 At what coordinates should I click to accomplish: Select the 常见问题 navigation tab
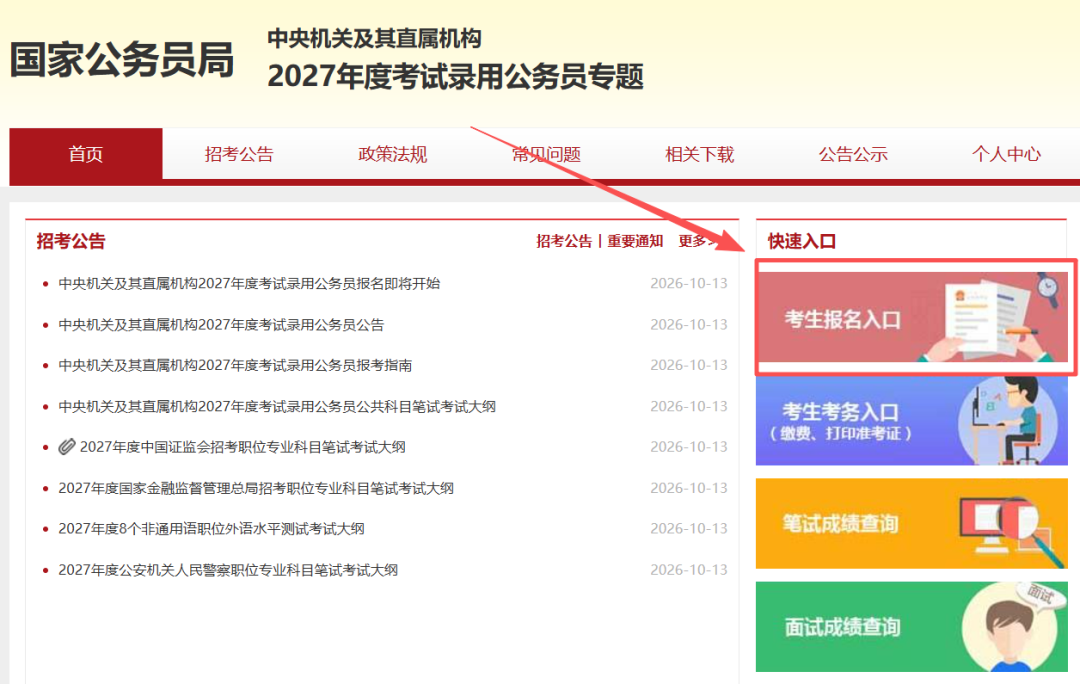(546, 154)
